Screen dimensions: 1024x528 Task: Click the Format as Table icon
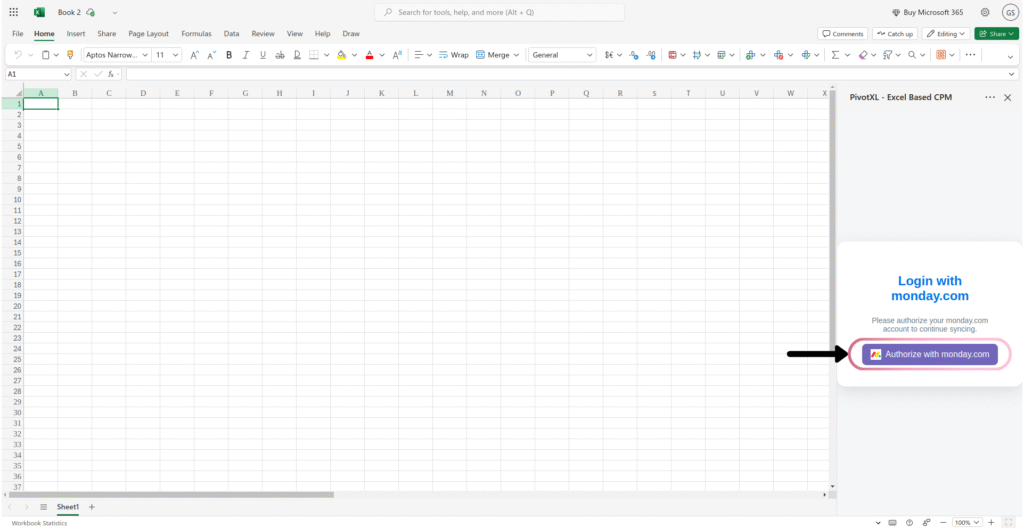point(722,55)
